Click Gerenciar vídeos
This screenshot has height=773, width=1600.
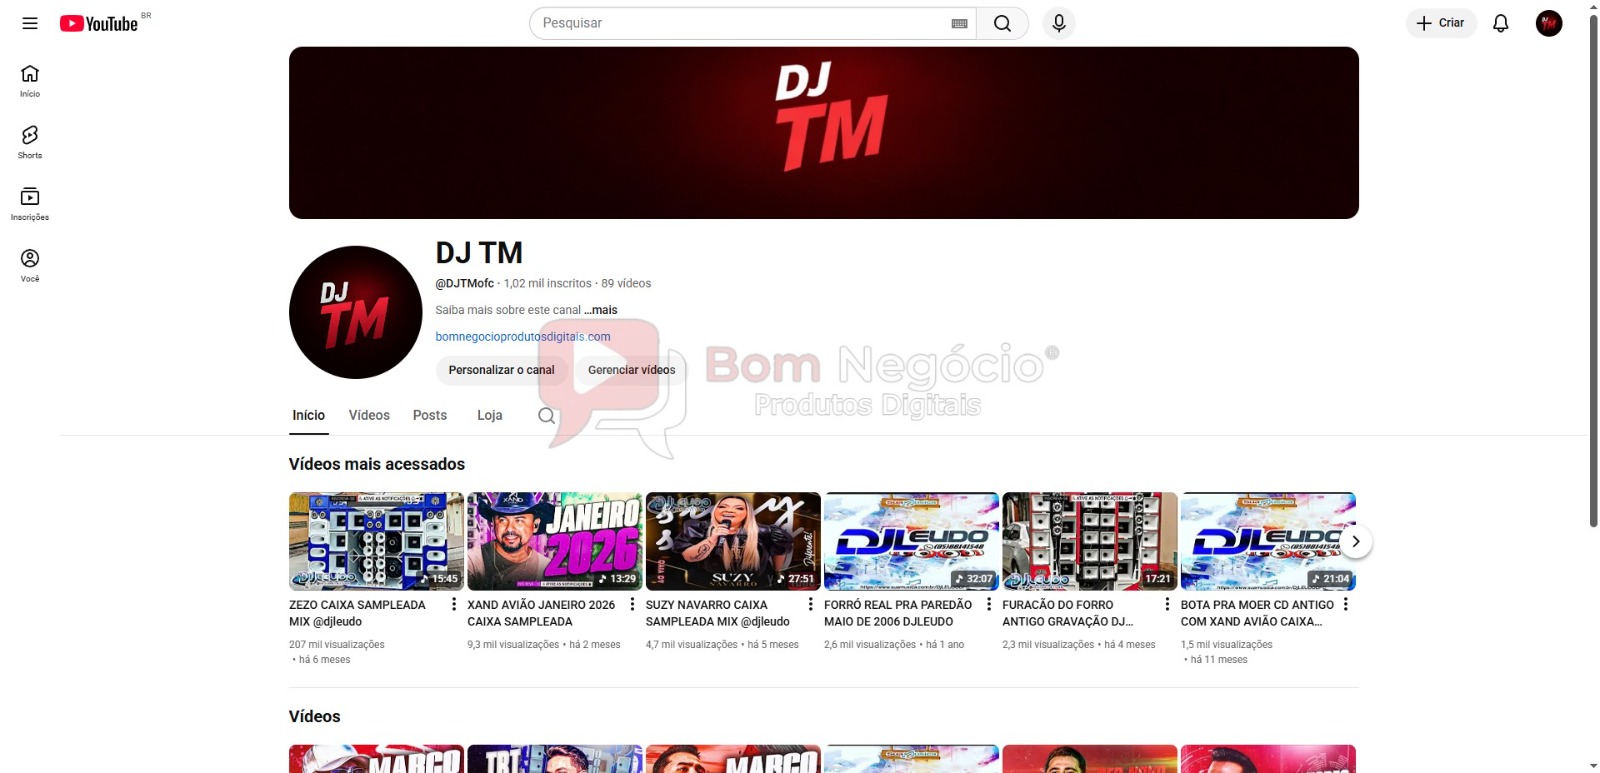tap(631, 370)
